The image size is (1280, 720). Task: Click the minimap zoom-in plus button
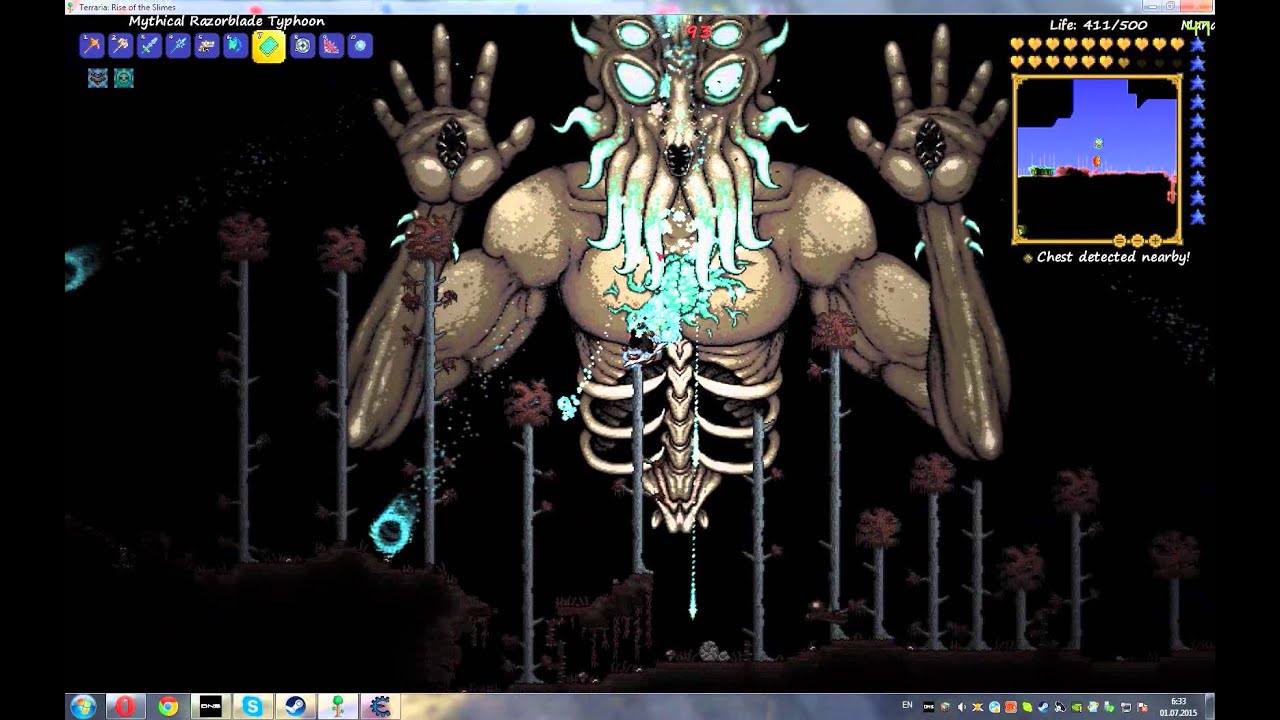tap(1155, 241)
